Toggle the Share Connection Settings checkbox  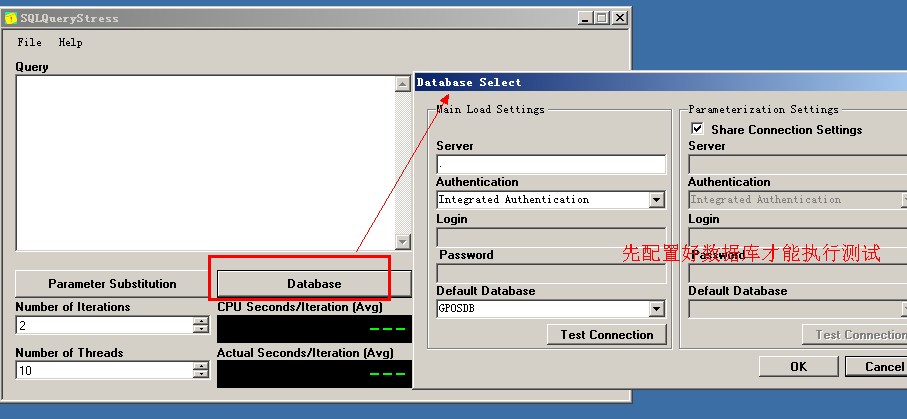pyautogui.click(x=698, y=128)
